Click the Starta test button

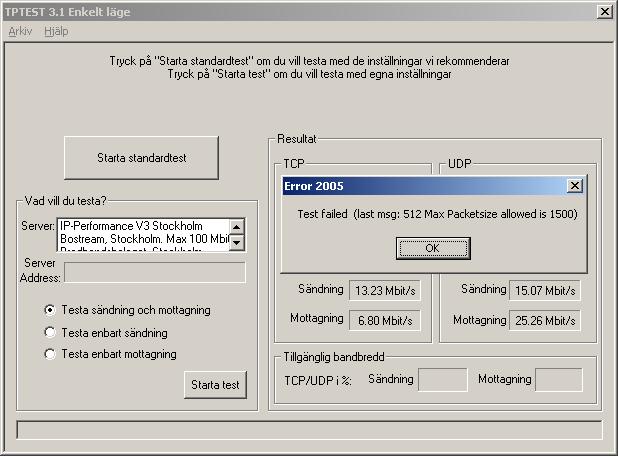click(x=215, y=385)
